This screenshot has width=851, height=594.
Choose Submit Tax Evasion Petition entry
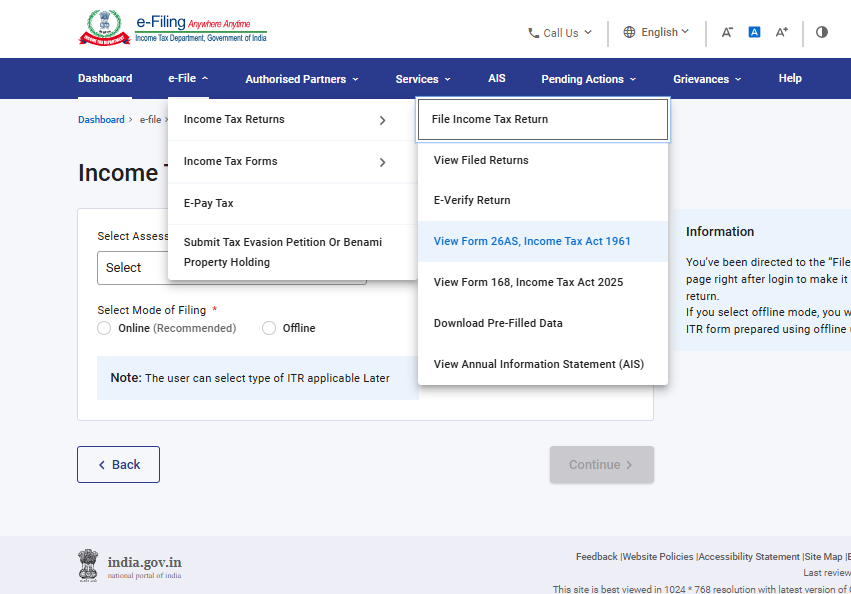293,252
